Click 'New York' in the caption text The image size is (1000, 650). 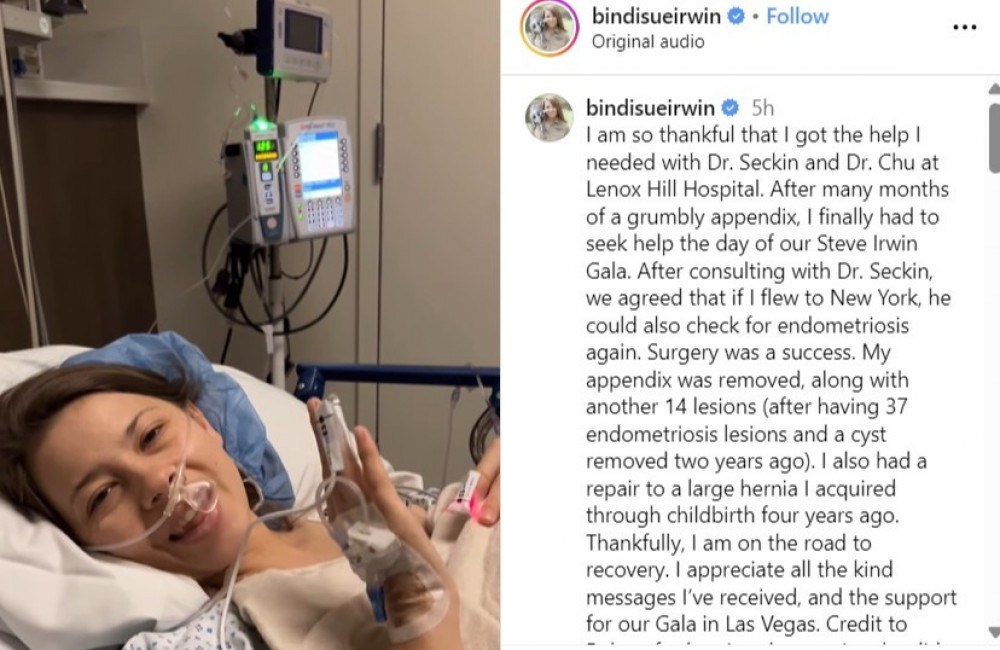click(x=885, y=299)
